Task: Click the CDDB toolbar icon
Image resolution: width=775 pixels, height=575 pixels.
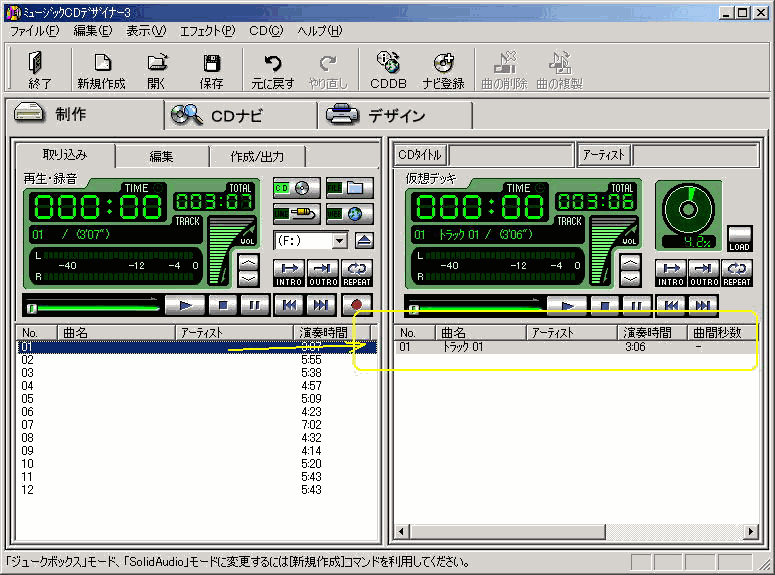Action: point(387,70)
